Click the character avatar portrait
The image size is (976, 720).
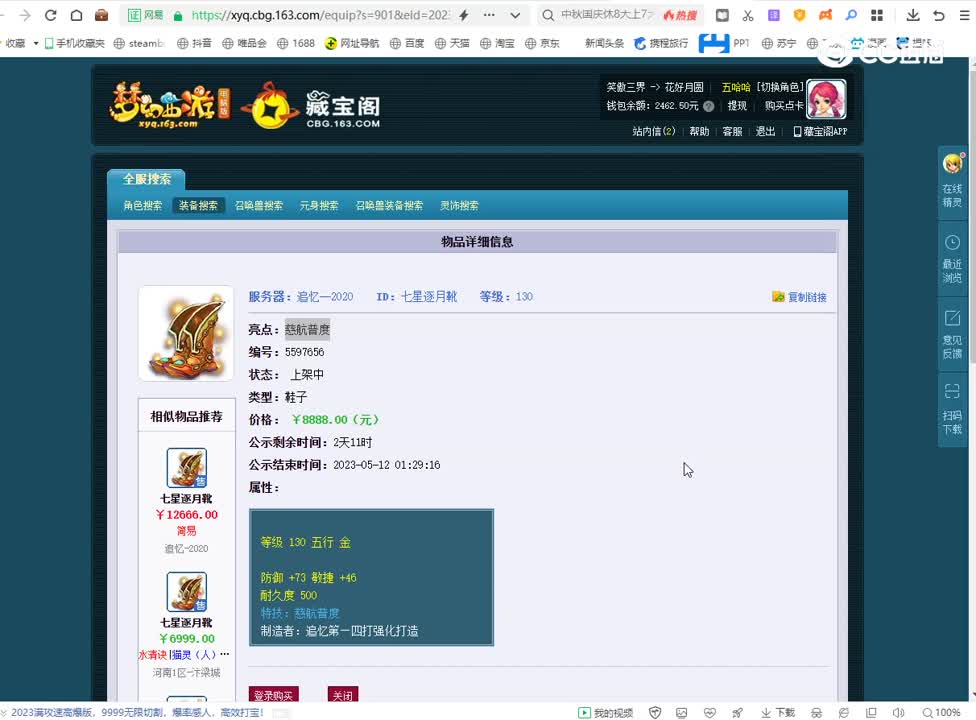[x=827, y=99]
